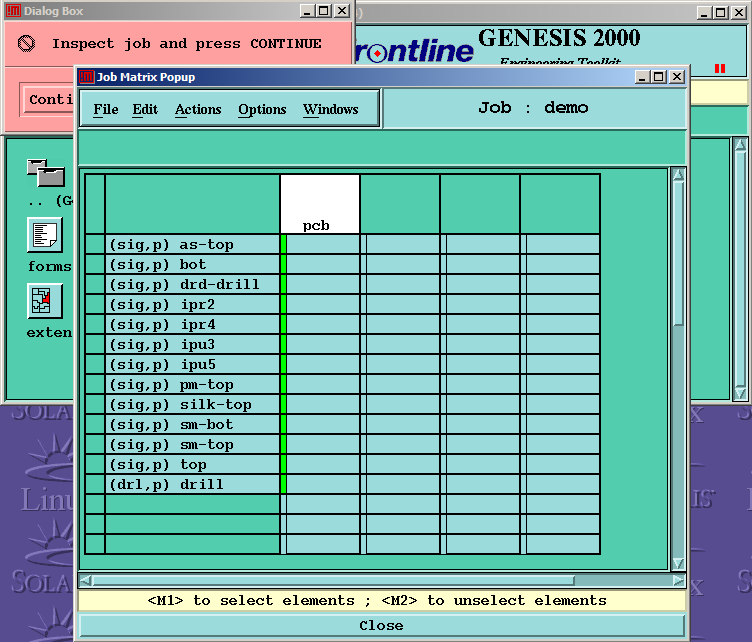Click the Job Matrix Popup title bar icon
752x642 pixels.
(87, 77)
